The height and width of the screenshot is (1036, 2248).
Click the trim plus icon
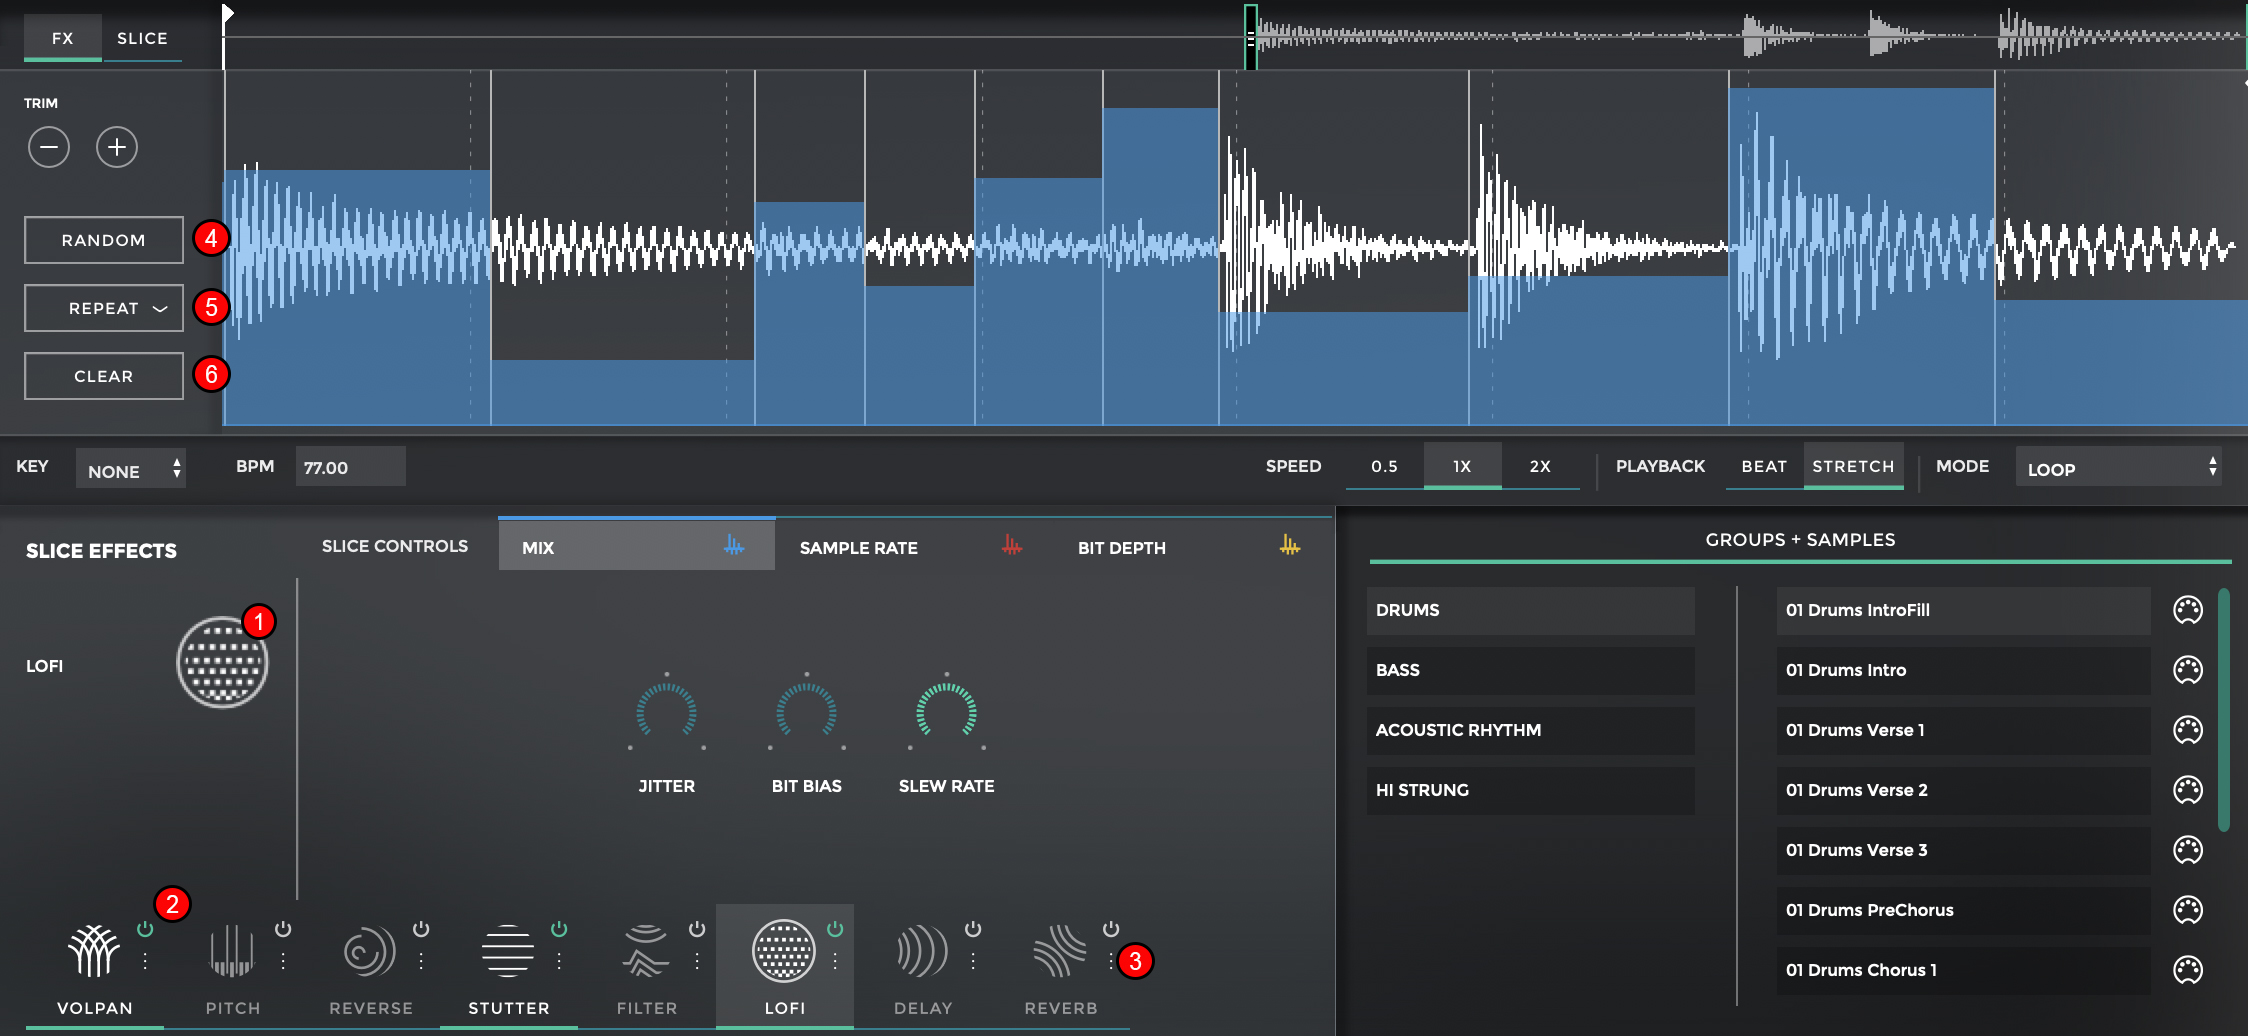117,148
